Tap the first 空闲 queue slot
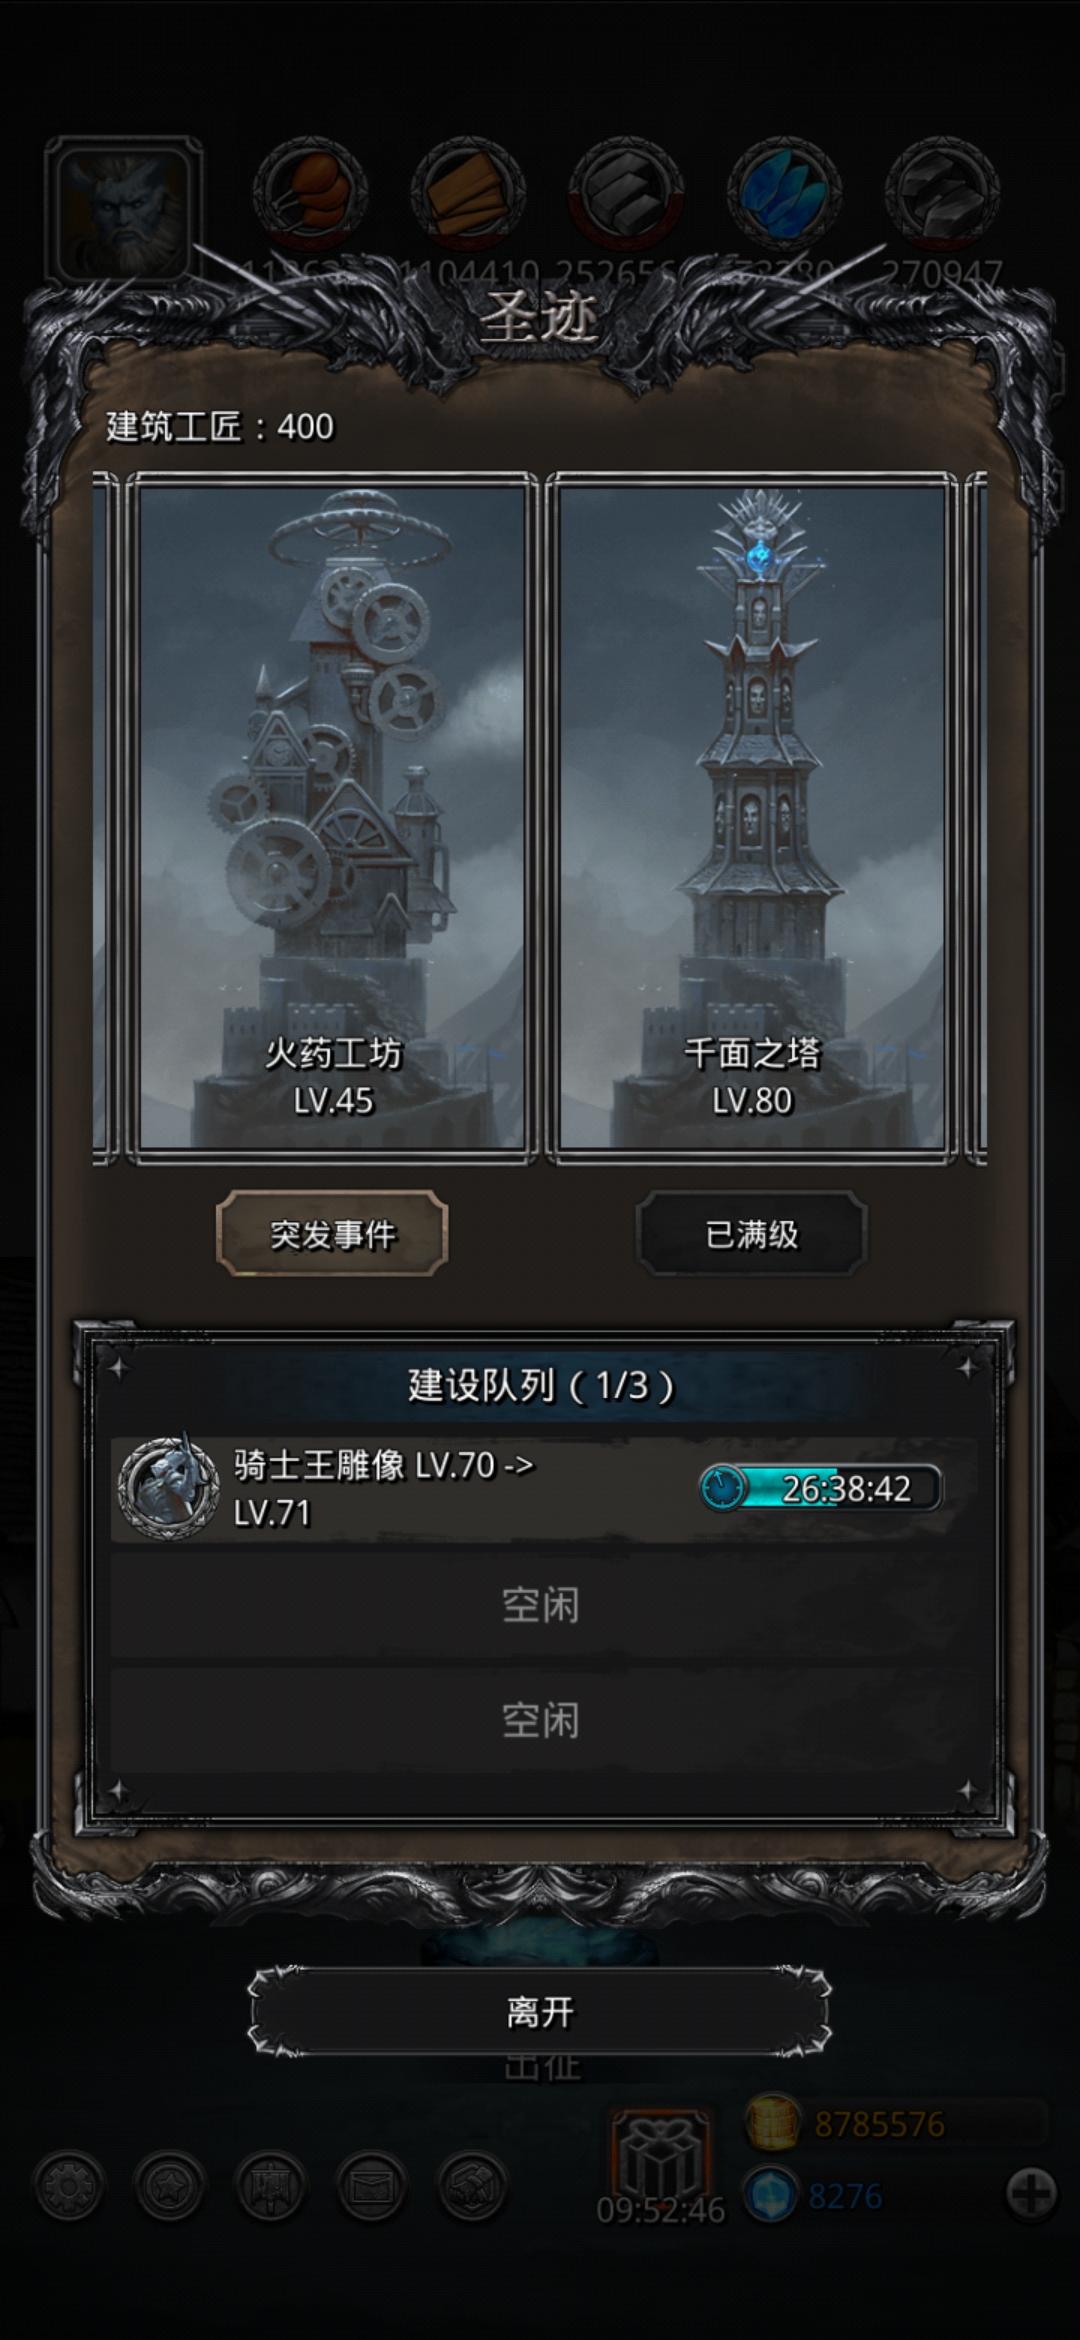 (x=540, y=1605)
